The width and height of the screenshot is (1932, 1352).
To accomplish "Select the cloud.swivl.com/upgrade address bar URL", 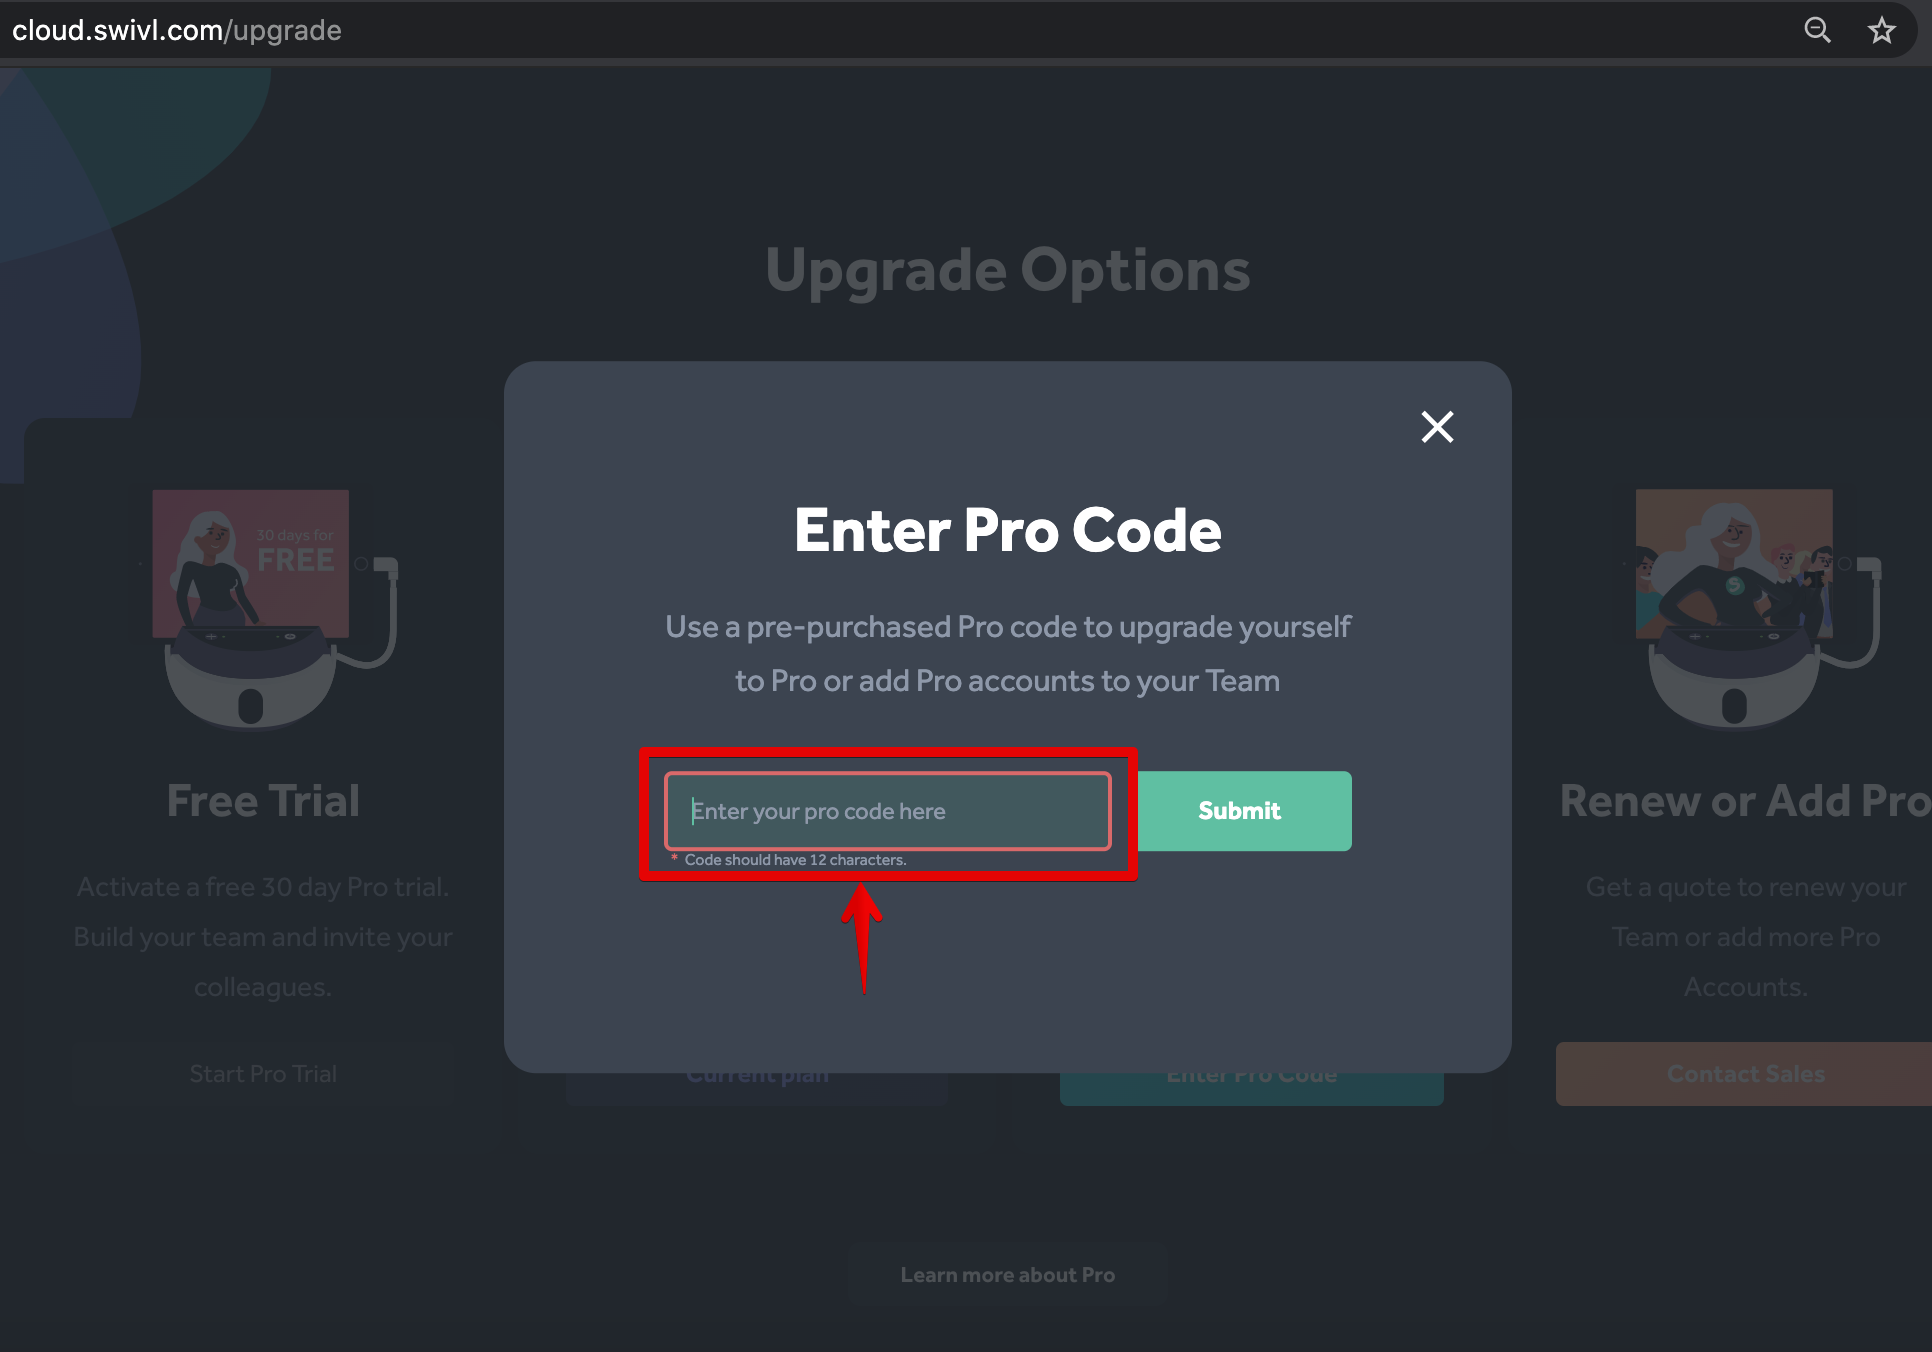I will coord(177,30).
